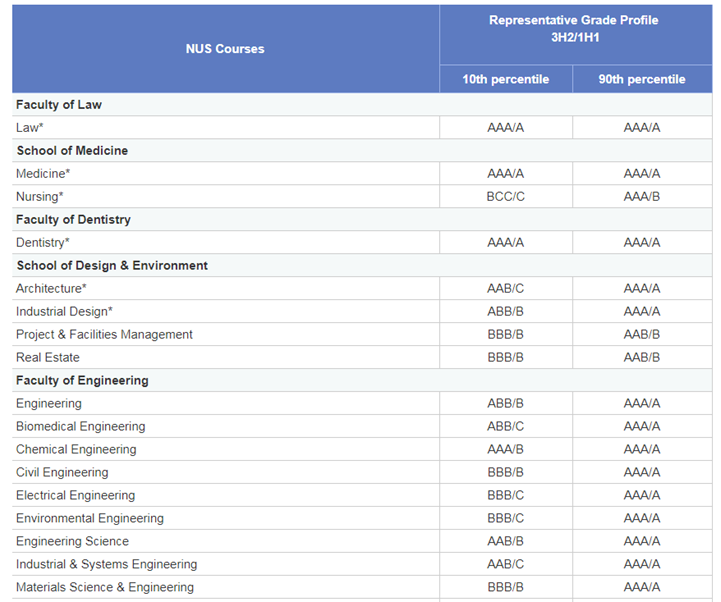This screenshot has width=721, height=602.
Task: Select Nursing 10th percentile value BCC/C
Action: point(506,196)
